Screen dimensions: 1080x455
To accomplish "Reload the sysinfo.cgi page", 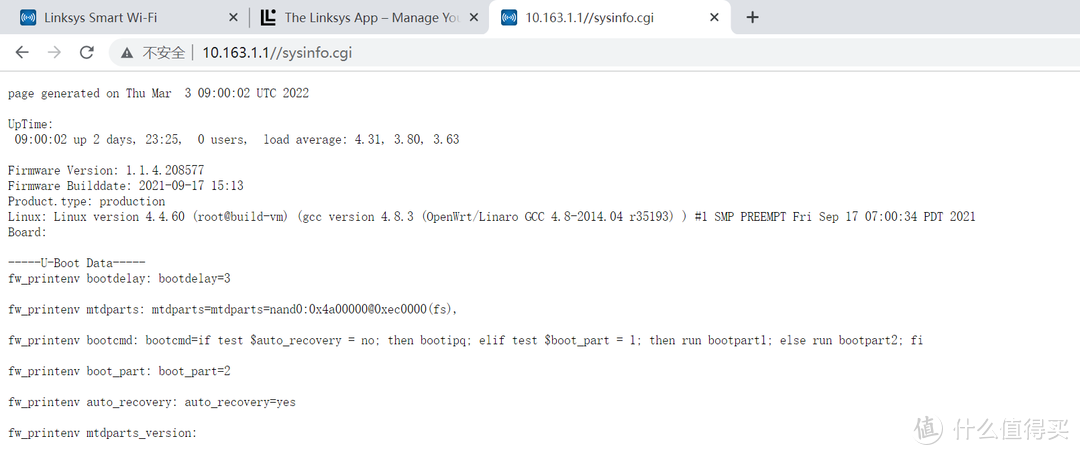I will (86, 53).
